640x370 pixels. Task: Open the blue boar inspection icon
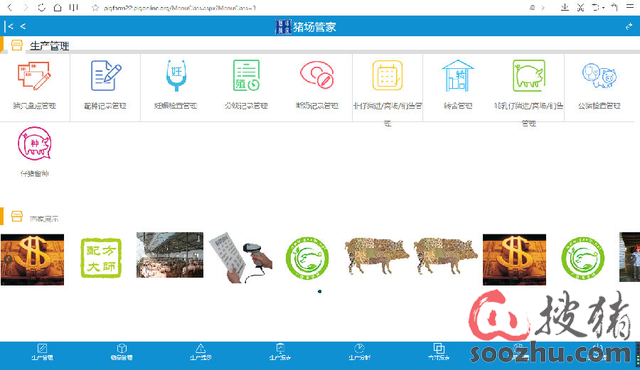(x=599, y=75)
